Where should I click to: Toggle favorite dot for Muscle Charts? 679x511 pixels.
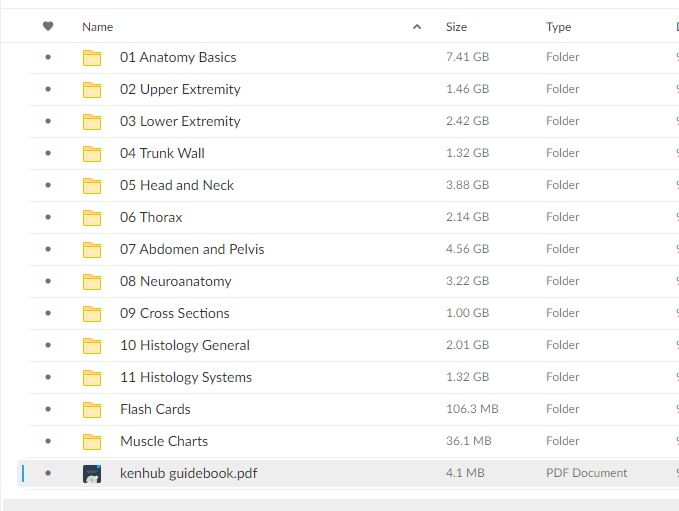[48, 442]
